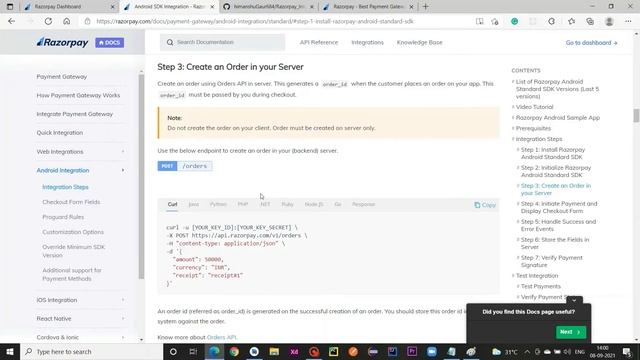Open File Explorer from the taskbar

point(274,351)
